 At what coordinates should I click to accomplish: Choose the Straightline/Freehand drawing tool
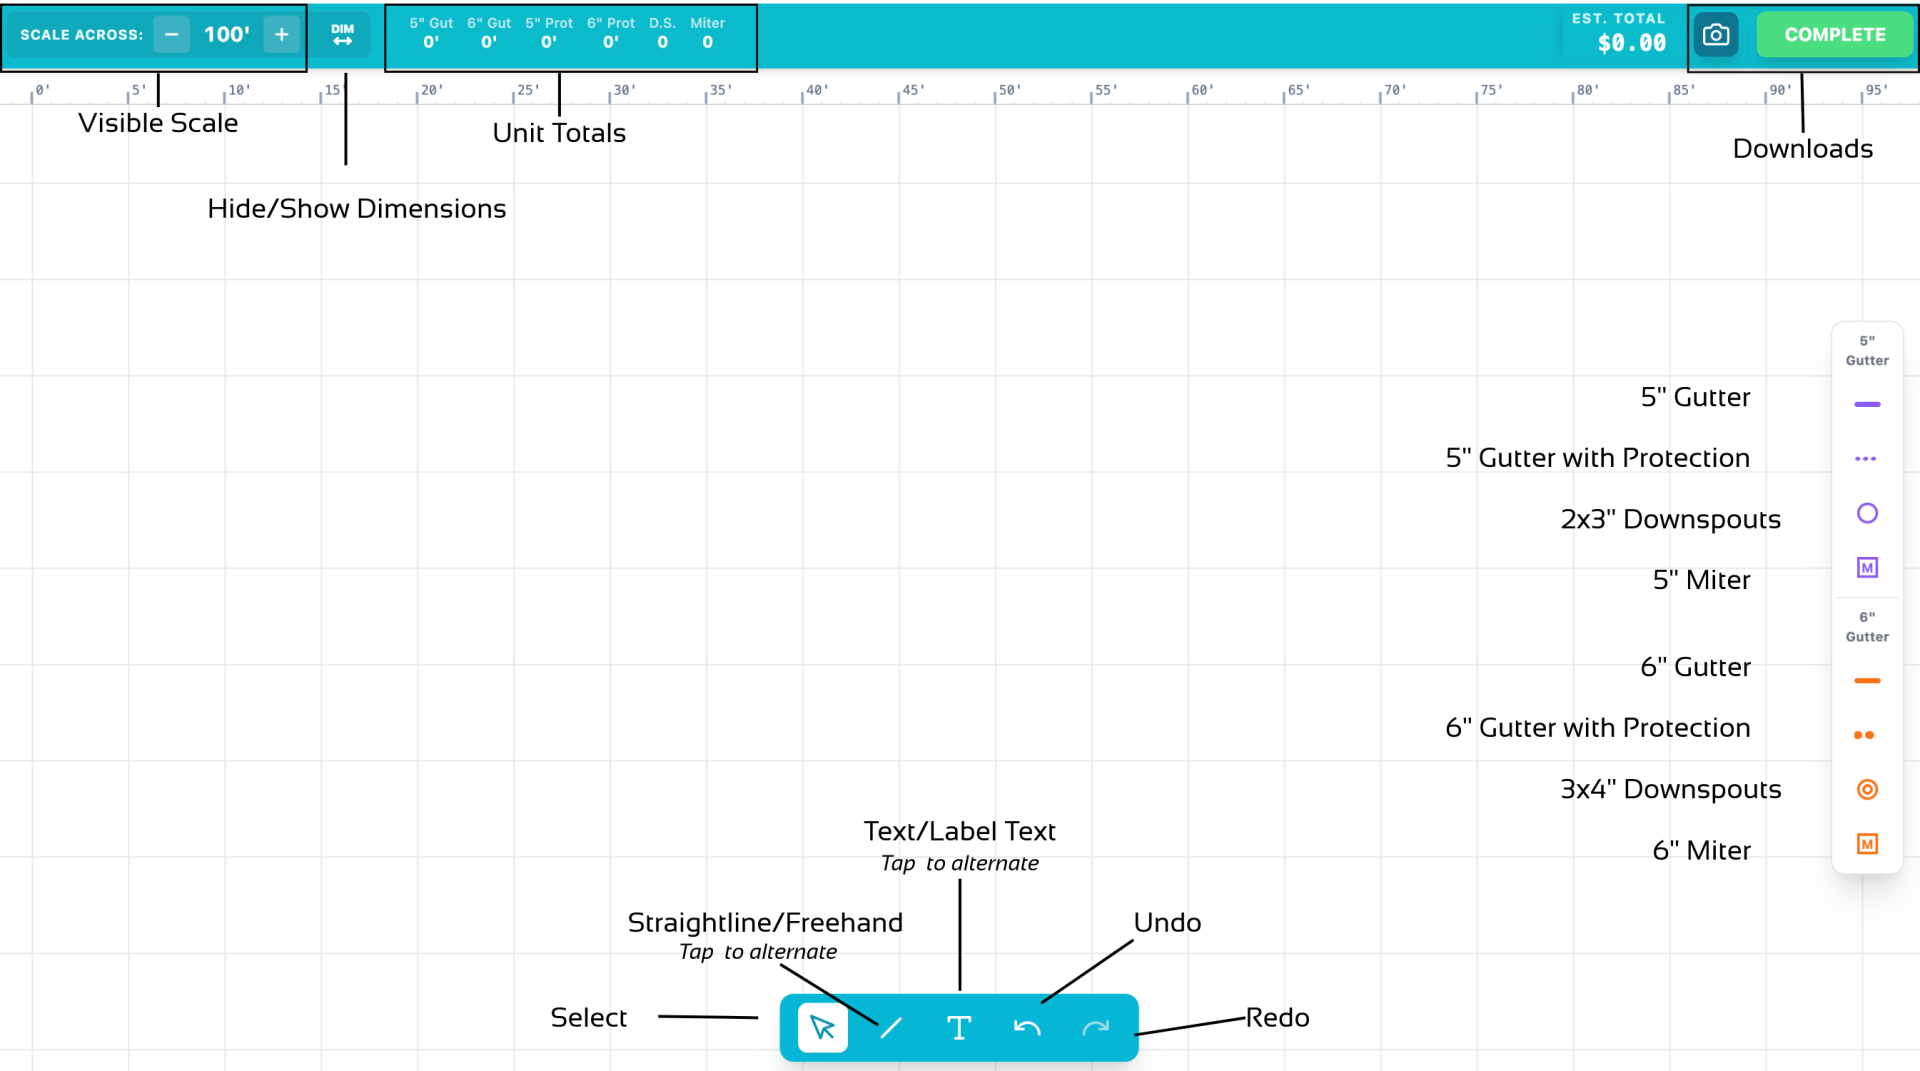[891, 1027]
